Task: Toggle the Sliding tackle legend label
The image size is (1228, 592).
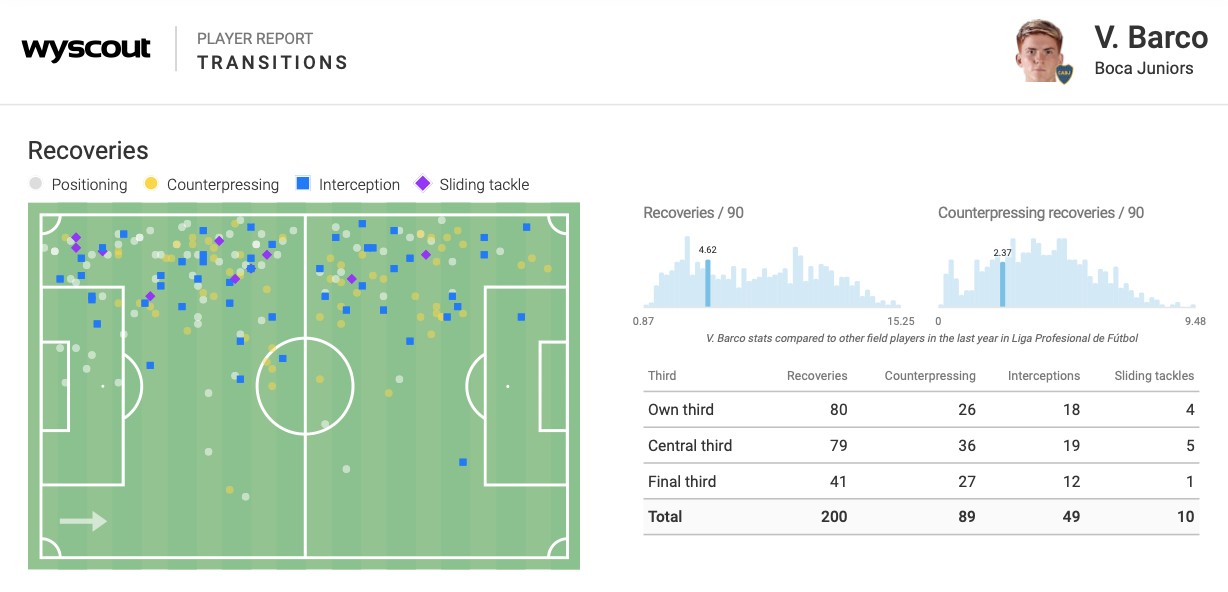Action: (x=484, y=185)
